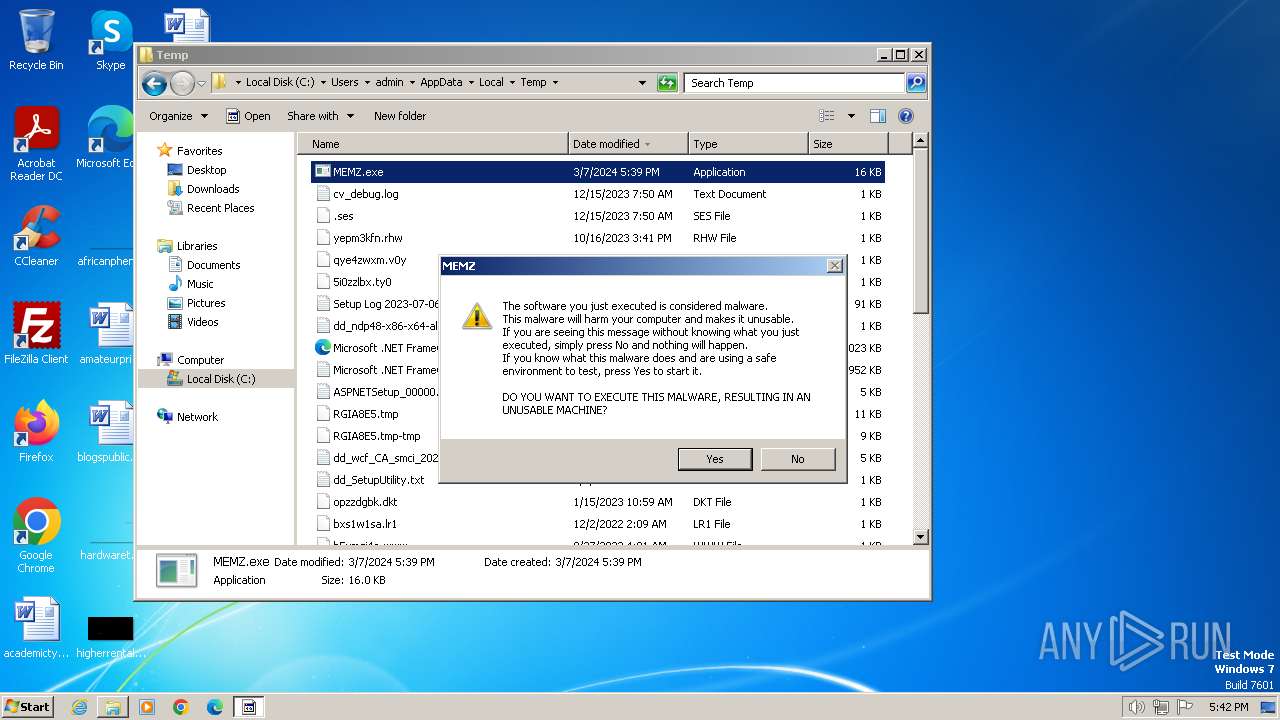The image size is (1280, 720).
Task: Go forward in Explorer navigation
Action: pyautogui.click(x=182, y=83)
